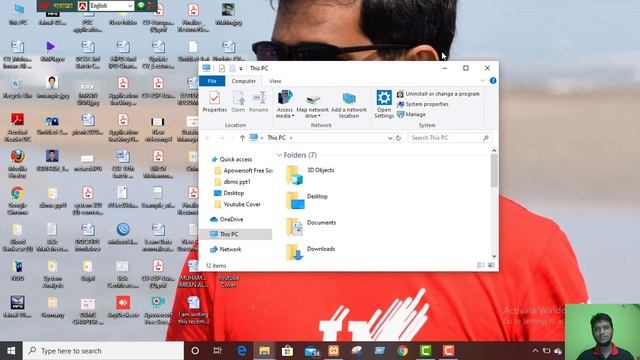
Task: Click the search magnifier icon in Explorer
Action: tap(486, 138)
